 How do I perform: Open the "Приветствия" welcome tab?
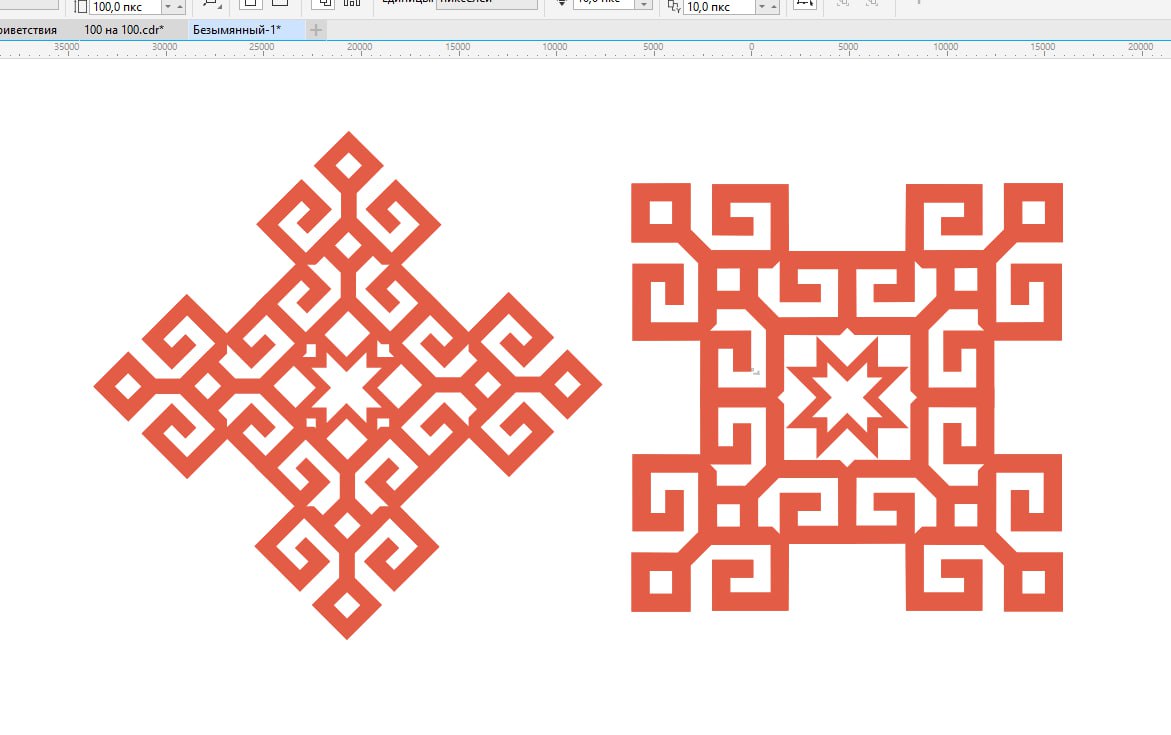pyautogui.click(x=28, y=30)
